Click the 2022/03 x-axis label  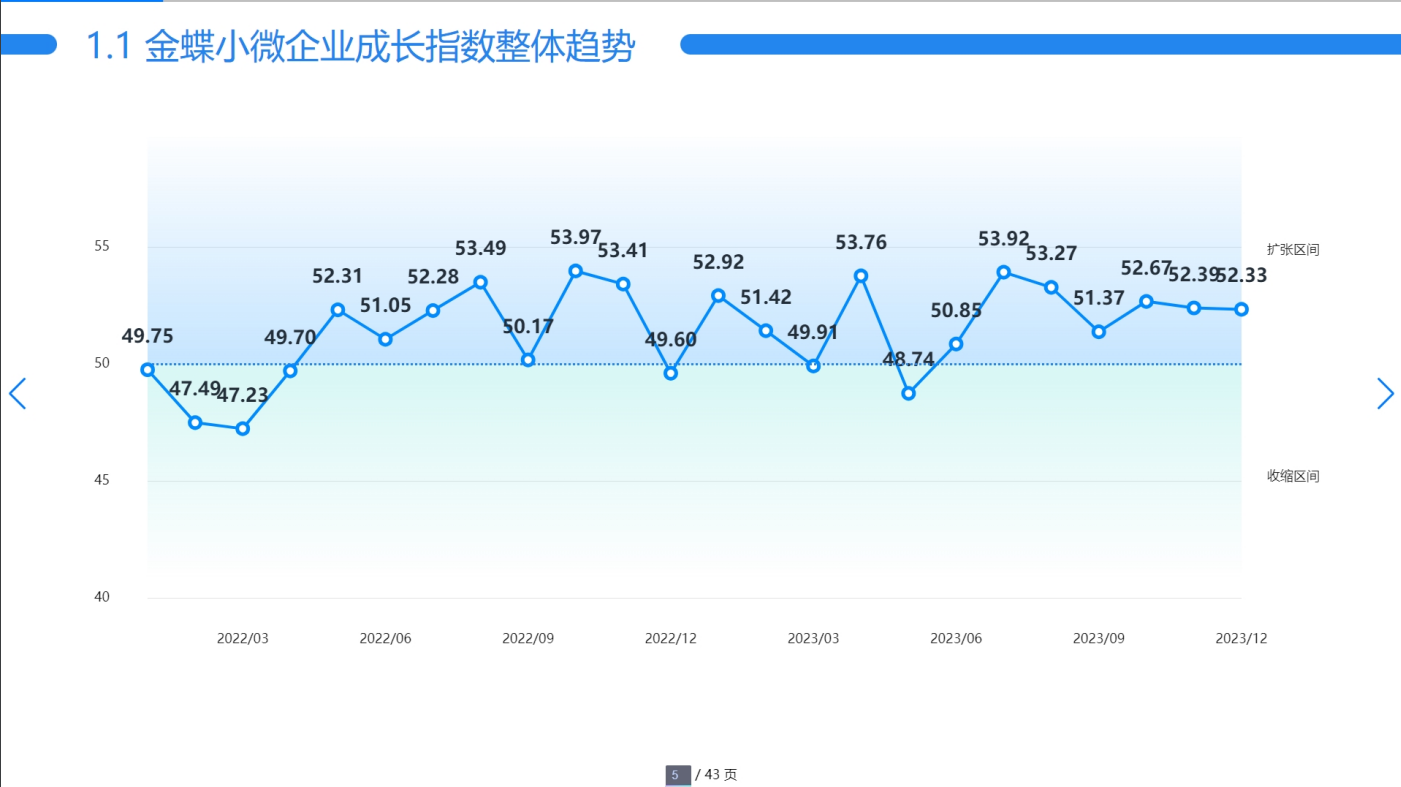[243, 639]
